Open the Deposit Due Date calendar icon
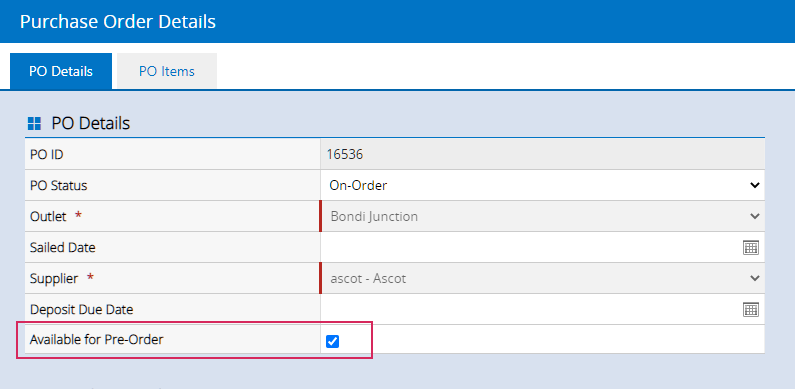This screenshot has width=795, height=389. tap(750, 309)
